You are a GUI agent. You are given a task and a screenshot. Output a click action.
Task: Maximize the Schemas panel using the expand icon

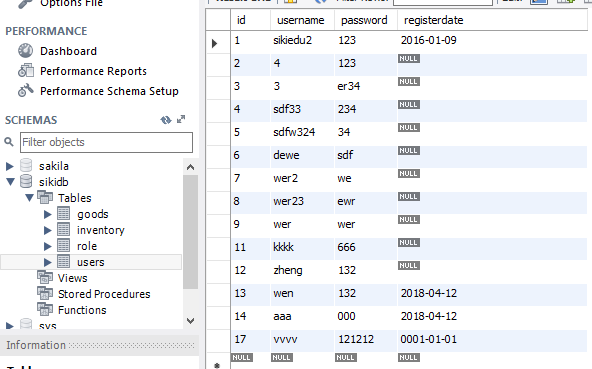[181, 119]
